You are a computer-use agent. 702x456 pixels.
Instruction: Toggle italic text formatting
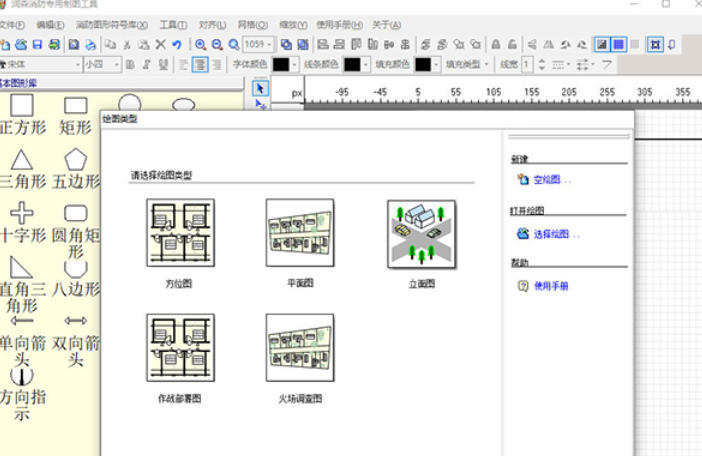pyautogui.click(x=146, y=65)
